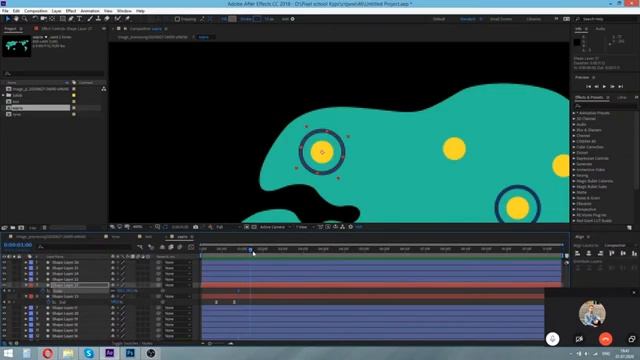Image resolution: width=640 pixels, height=360 pixels.
Task: Open the Effect menu
Action: (71, 11)
